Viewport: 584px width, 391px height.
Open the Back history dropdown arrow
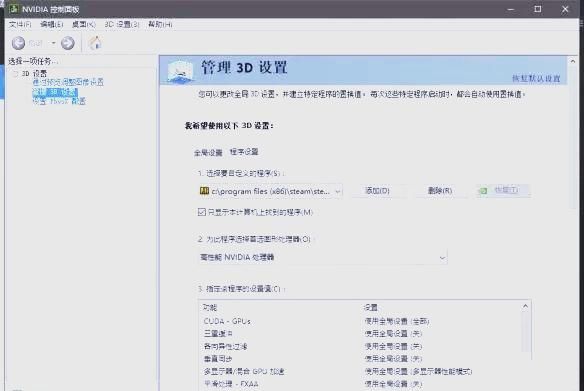click(x=54, y=43)
